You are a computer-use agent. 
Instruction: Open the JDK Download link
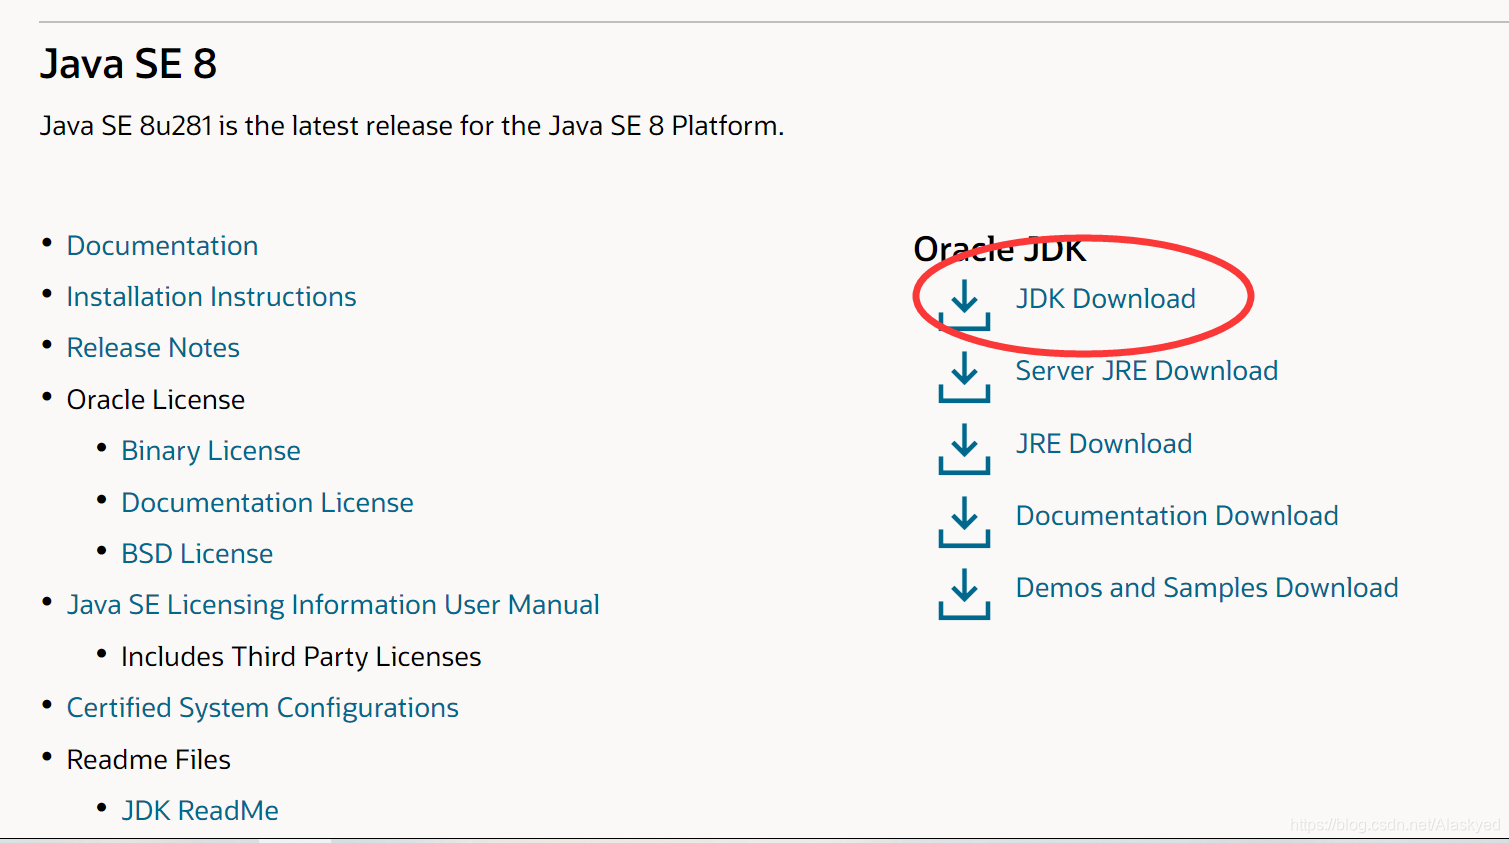pyautogui.click(x=1105, y=298)
